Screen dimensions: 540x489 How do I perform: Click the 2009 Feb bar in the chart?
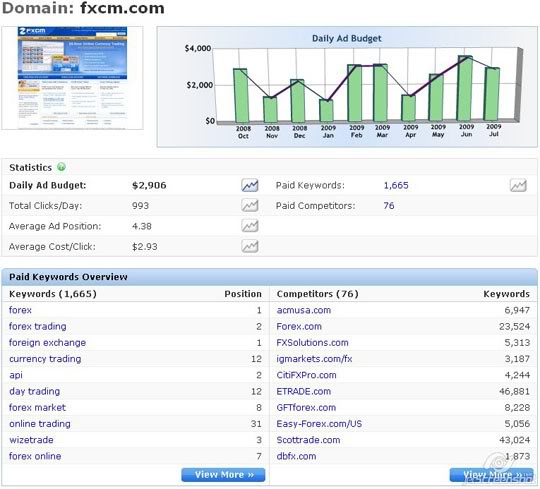click(354, 93)
